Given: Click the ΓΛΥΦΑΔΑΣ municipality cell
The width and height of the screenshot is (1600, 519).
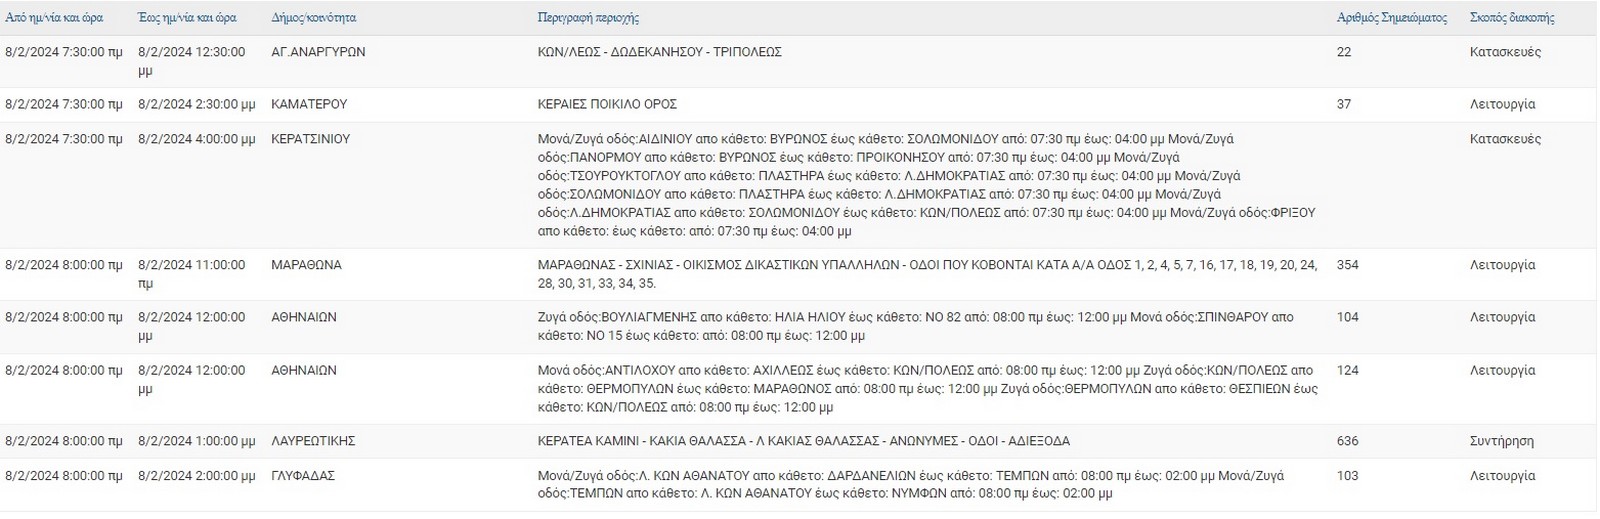Looking at the screenshot, I should (303, 476).
